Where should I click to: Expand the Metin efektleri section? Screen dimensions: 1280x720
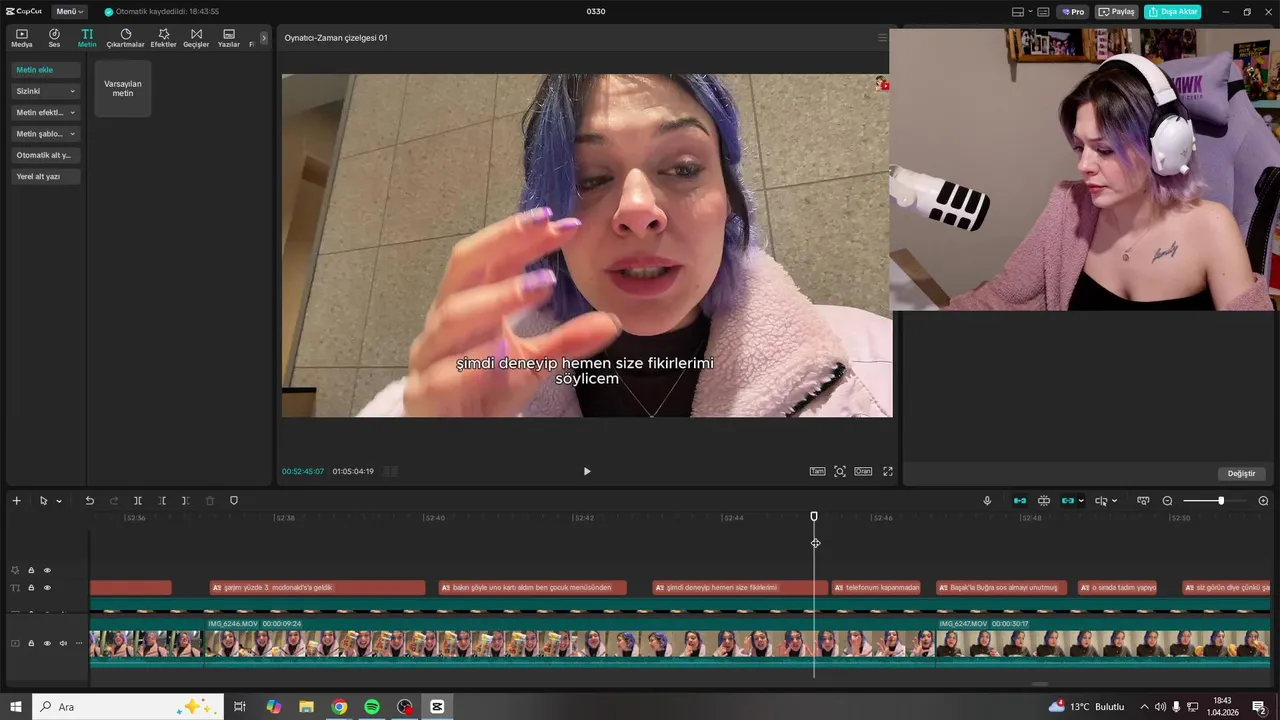46,112
